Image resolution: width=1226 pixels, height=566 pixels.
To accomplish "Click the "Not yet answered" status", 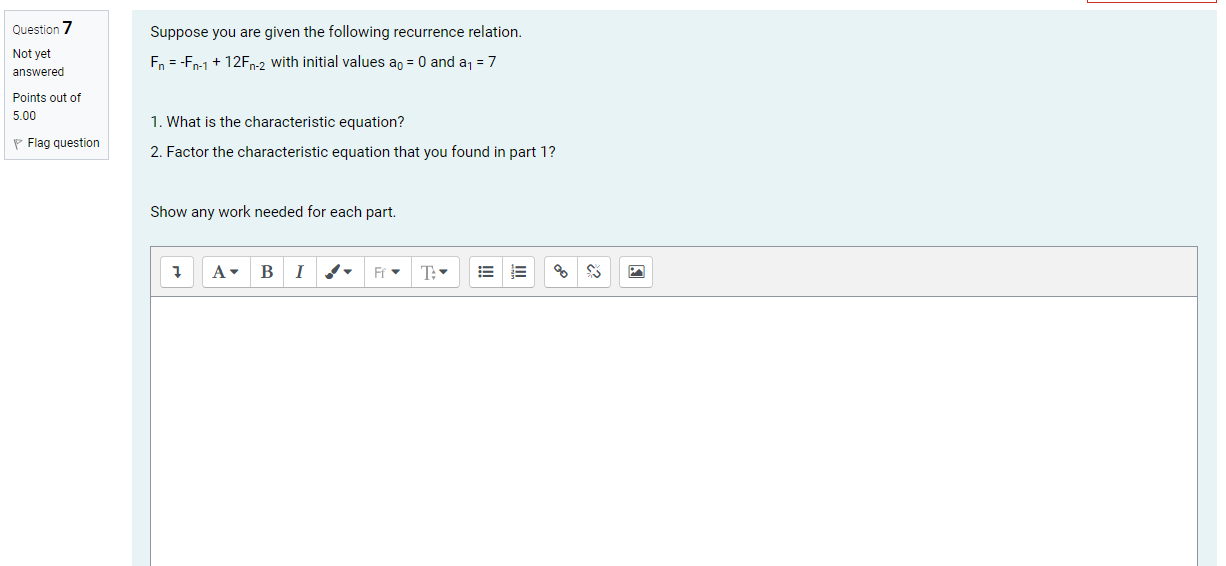I will [x=38, y=63].
